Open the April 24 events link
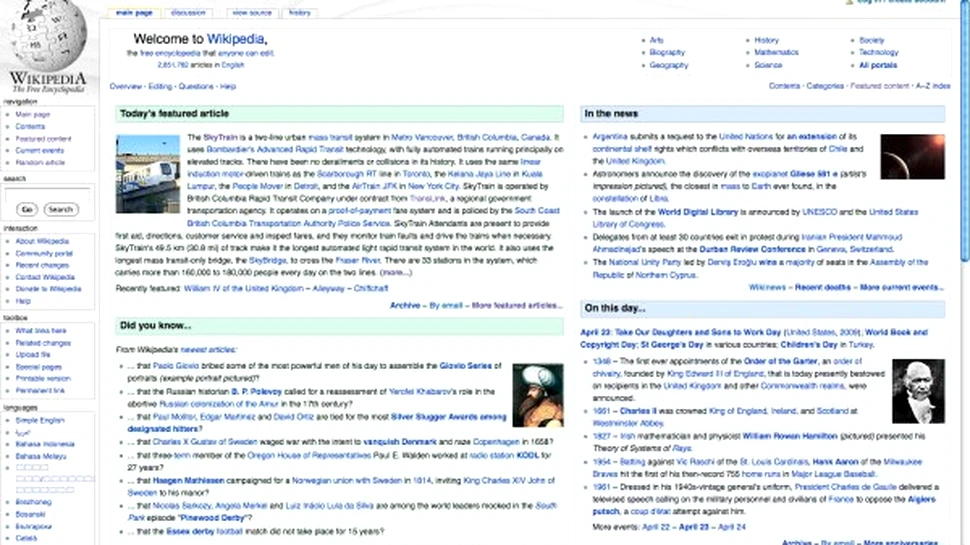The width and height of the screenshot is (970, 545). [x=732, y=527]
